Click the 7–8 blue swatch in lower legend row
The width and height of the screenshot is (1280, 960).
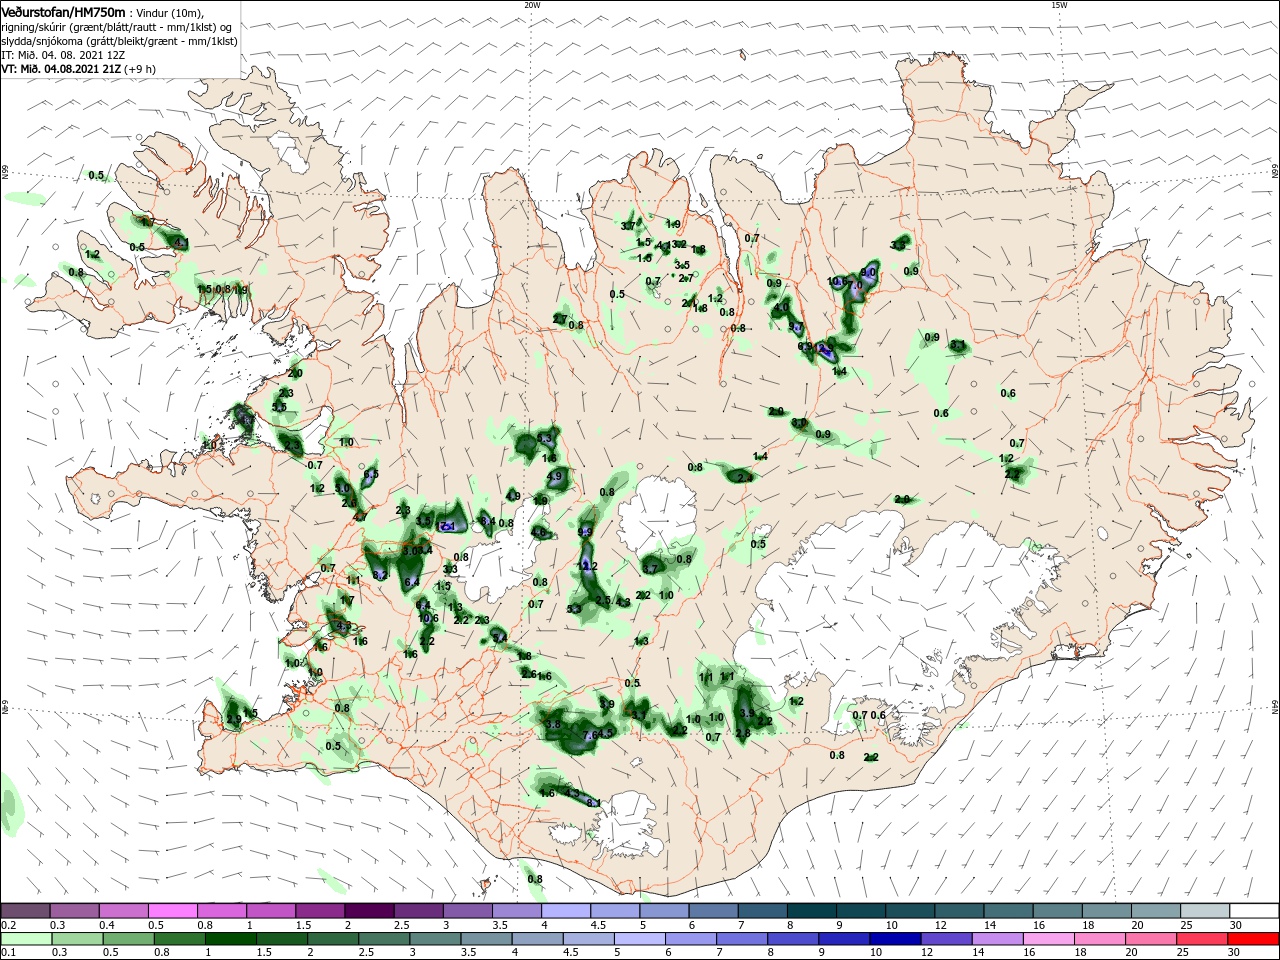pyautogui.click(x=740, y=939)
